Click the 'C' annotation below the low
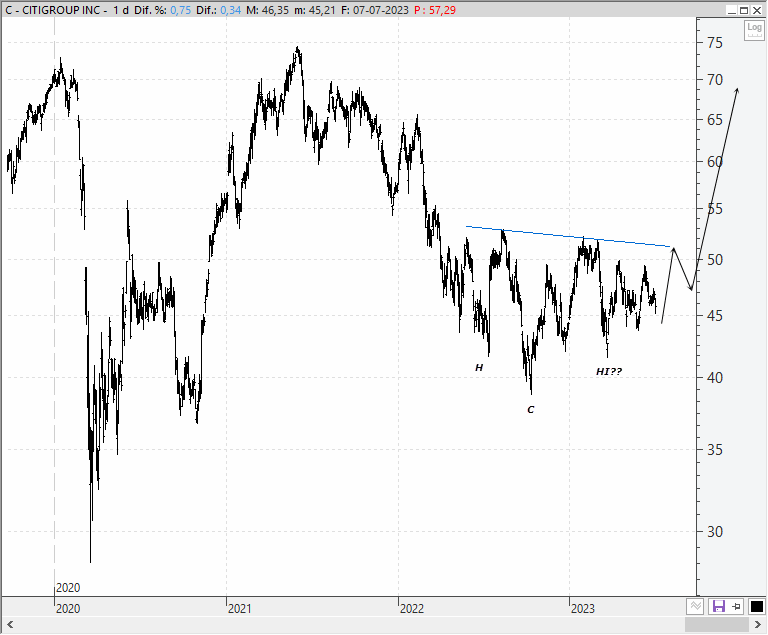This screenshot has width=768, height=635. (x=530, y=410)
